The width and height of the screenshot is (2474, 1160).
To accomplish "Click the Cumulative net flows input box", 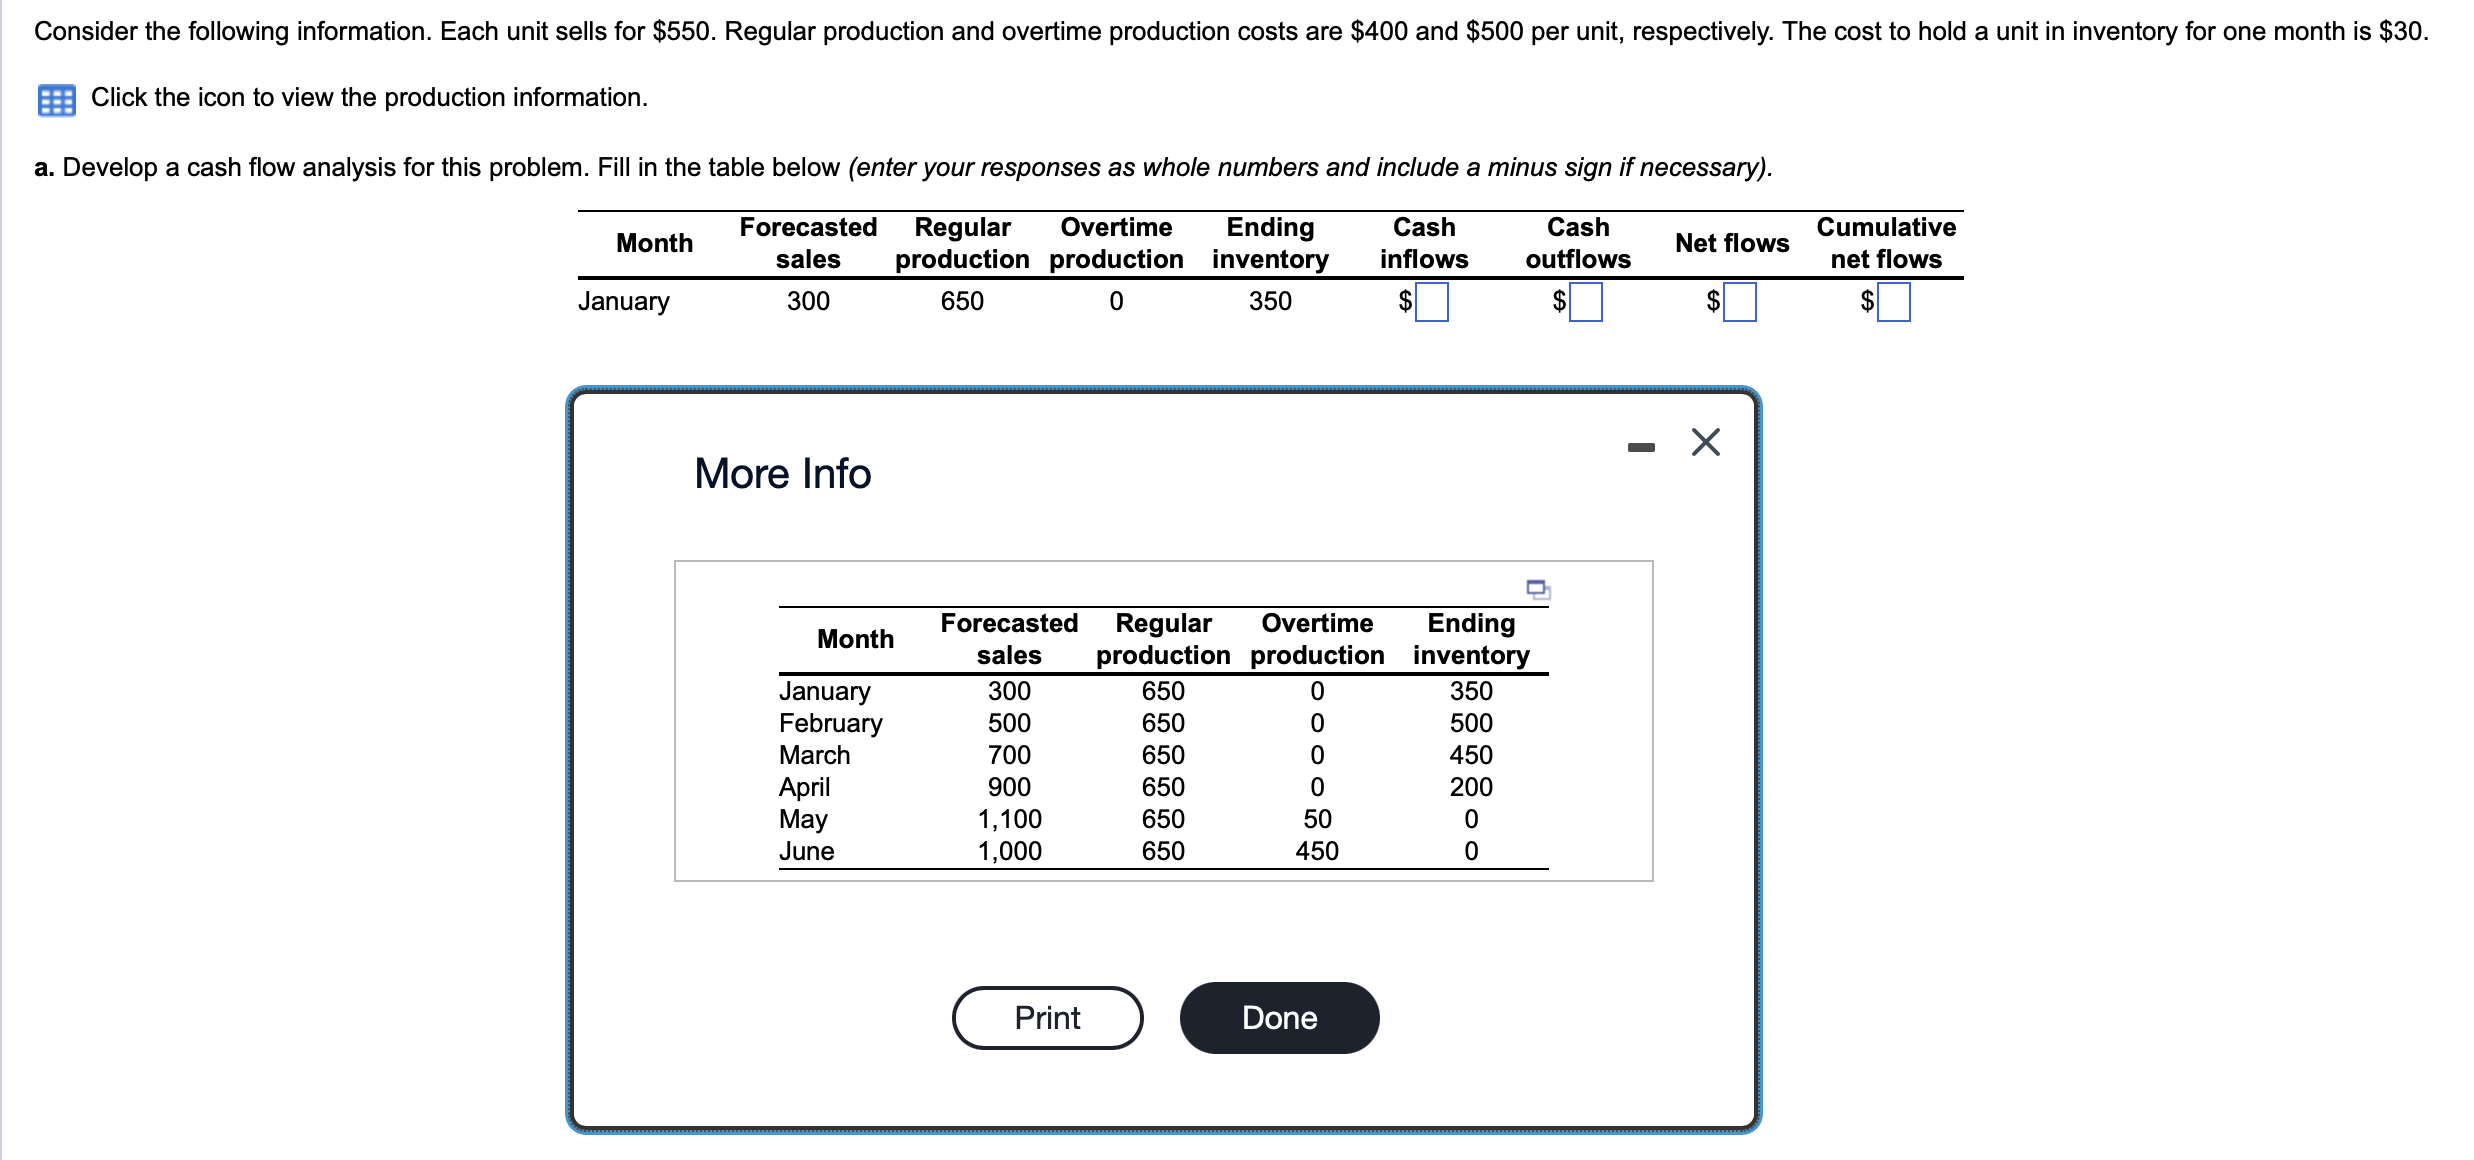I will [x=1893, y=301].
